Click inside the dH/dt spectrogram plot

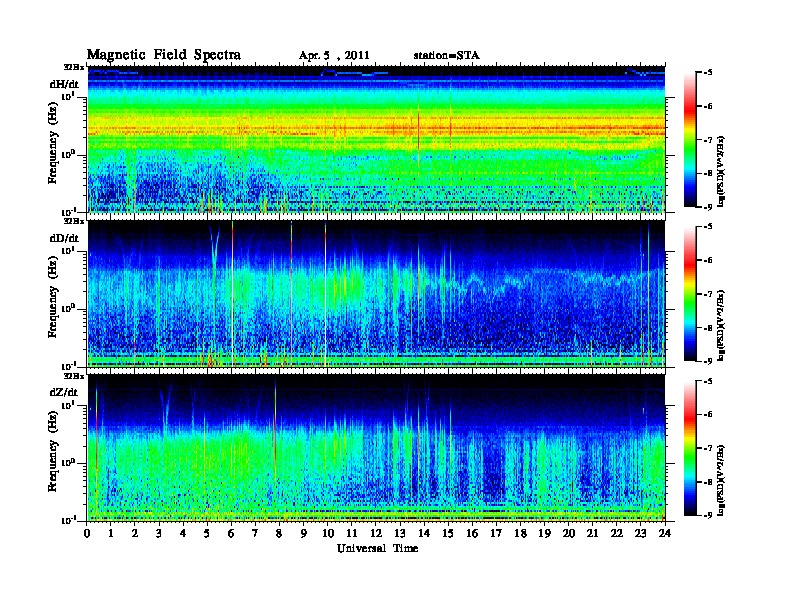376,139
